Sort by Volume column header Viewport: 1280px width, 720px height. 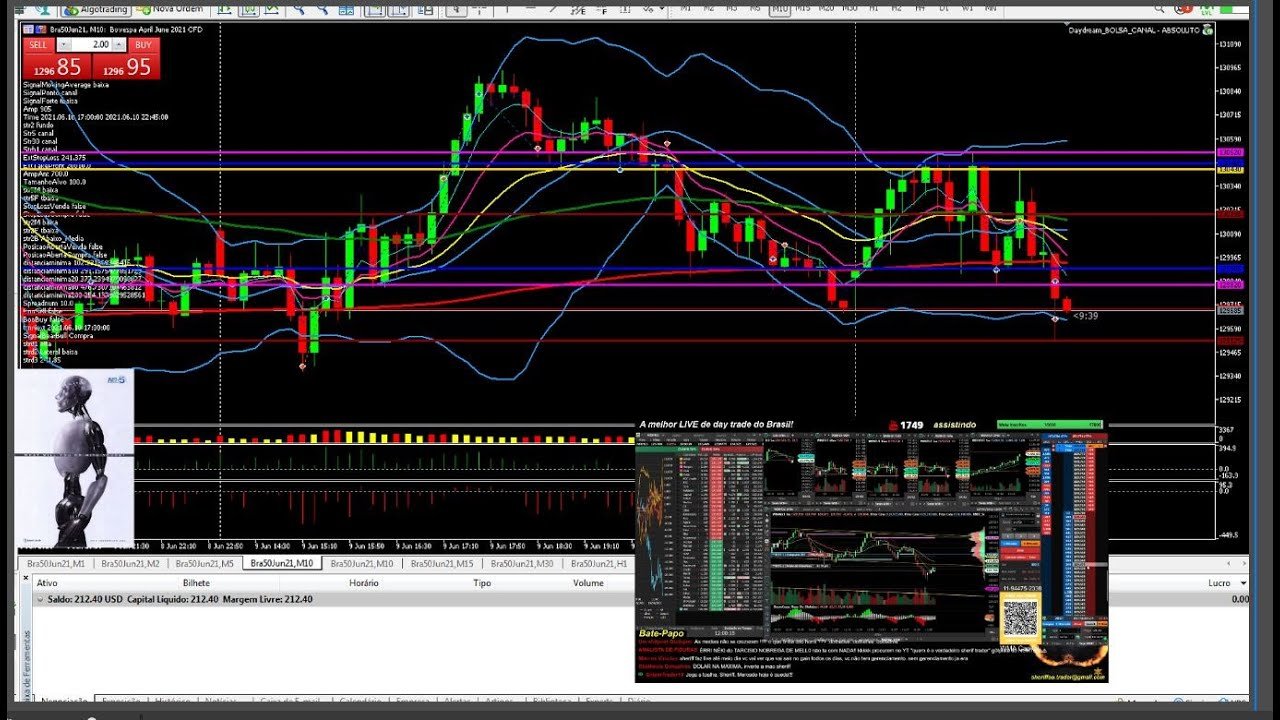588,583
